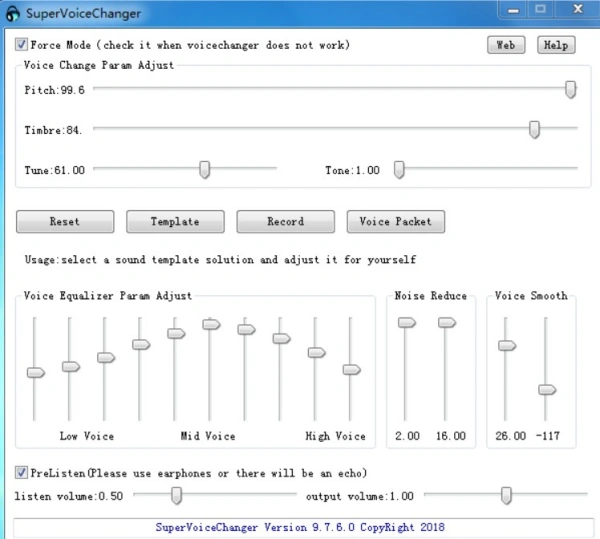Screen dimensions: 600x539
Task: Click the output volume slider handle
Action: point(506,495)
